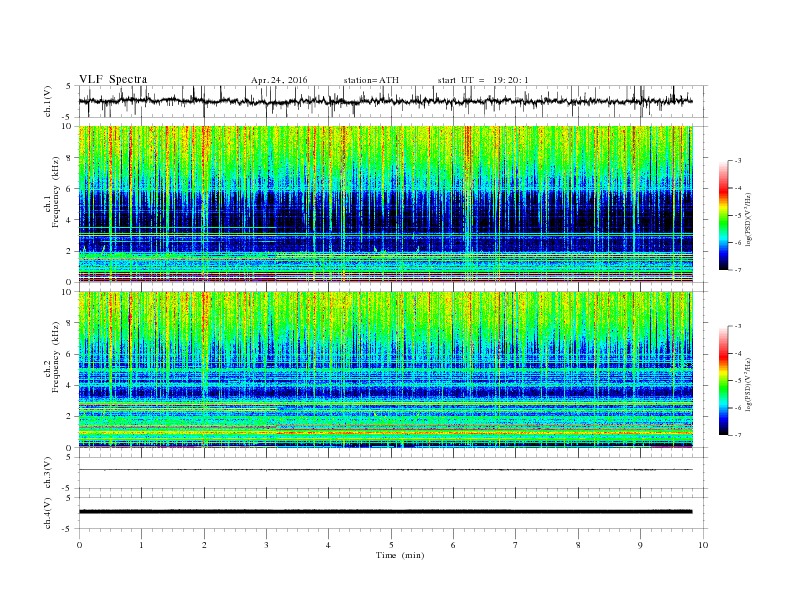
Task: Click the ch.2 spectrogram panel
Action: pos(386,370)
